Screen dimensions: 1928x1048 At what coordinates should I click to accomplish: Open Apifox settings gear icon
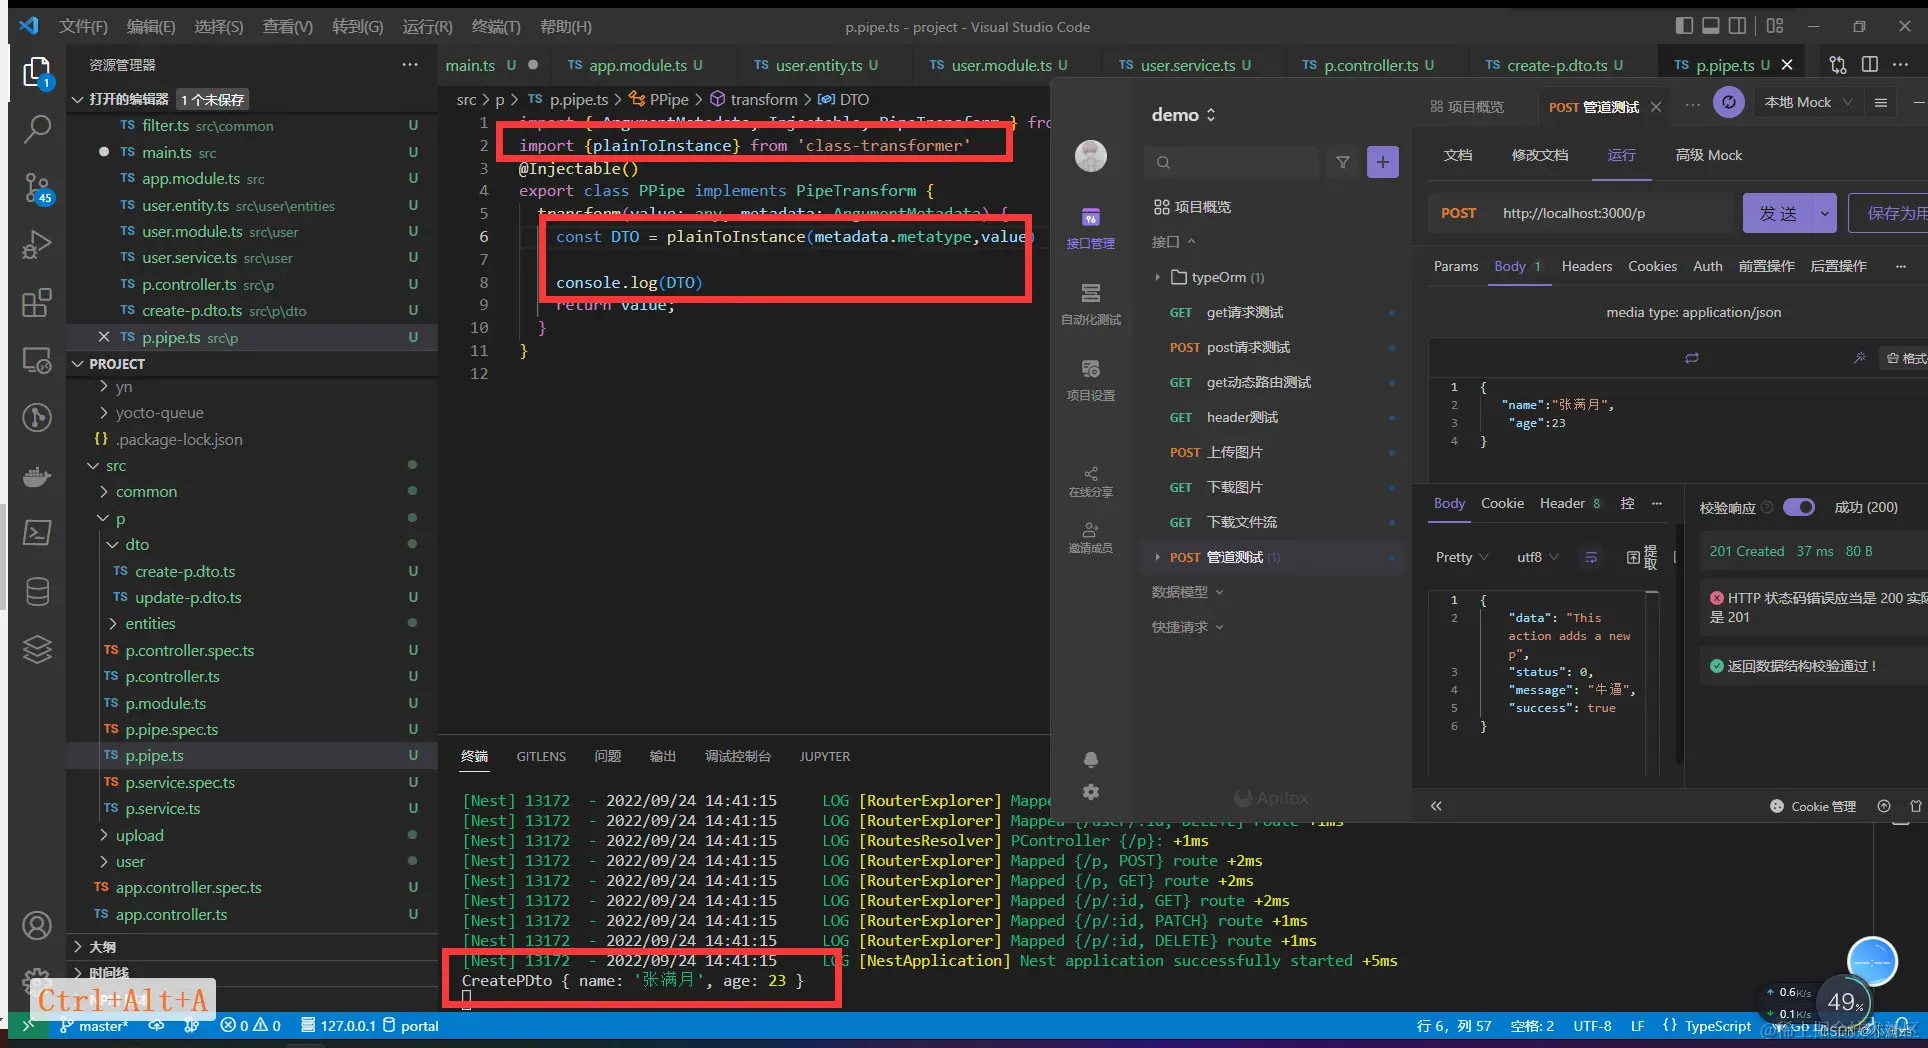(1090, 792)
